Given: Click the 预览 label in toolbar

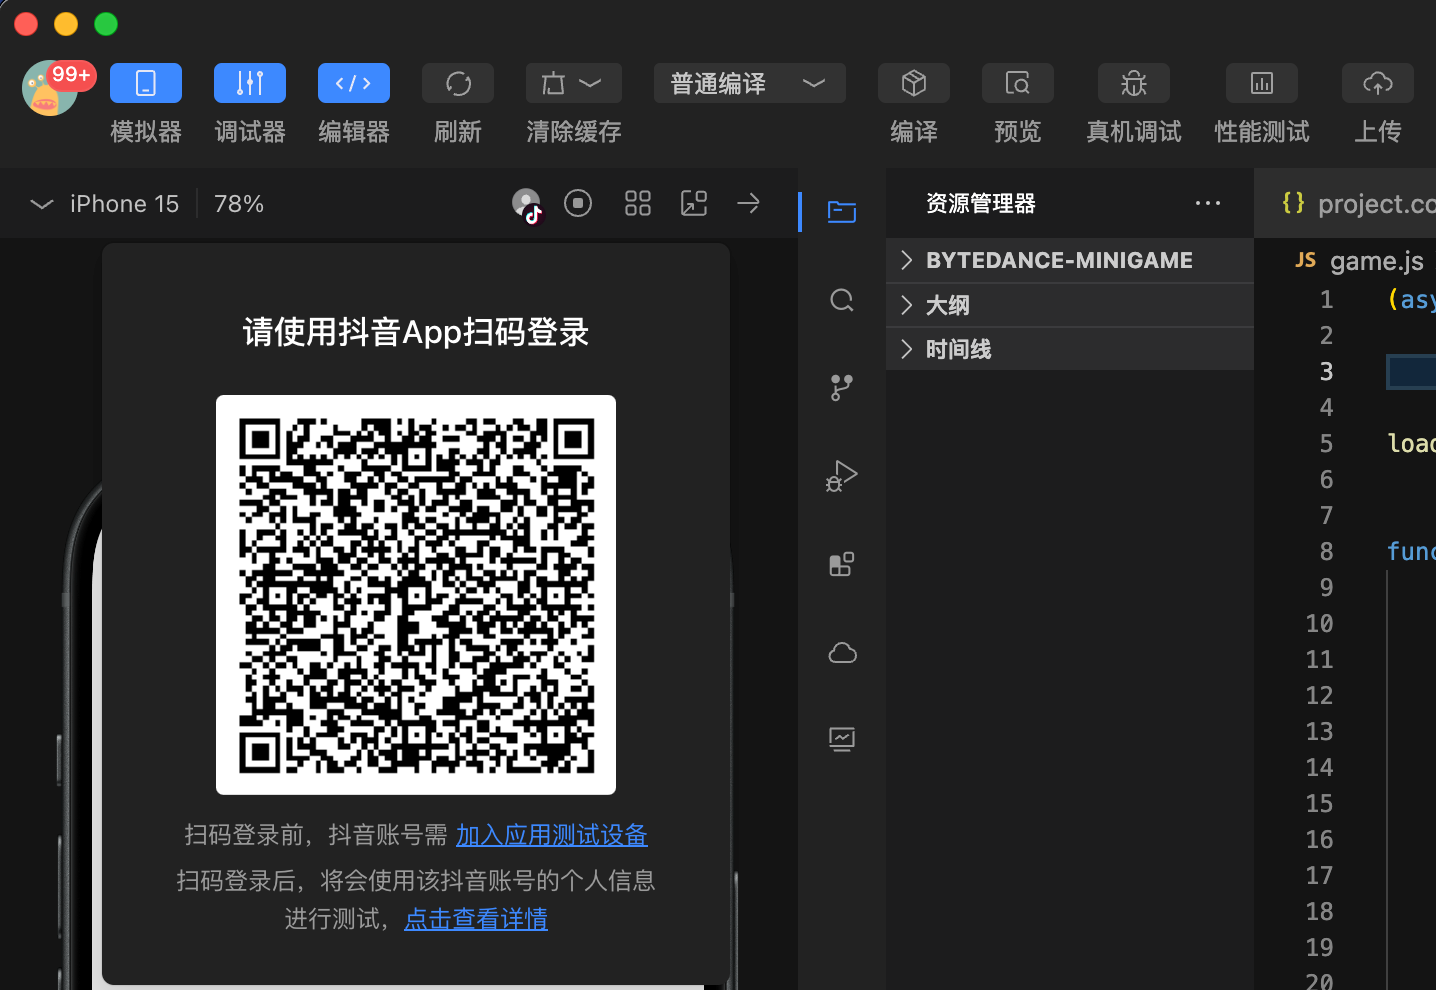Looking at the screenshot, I should coord(1018,132).
